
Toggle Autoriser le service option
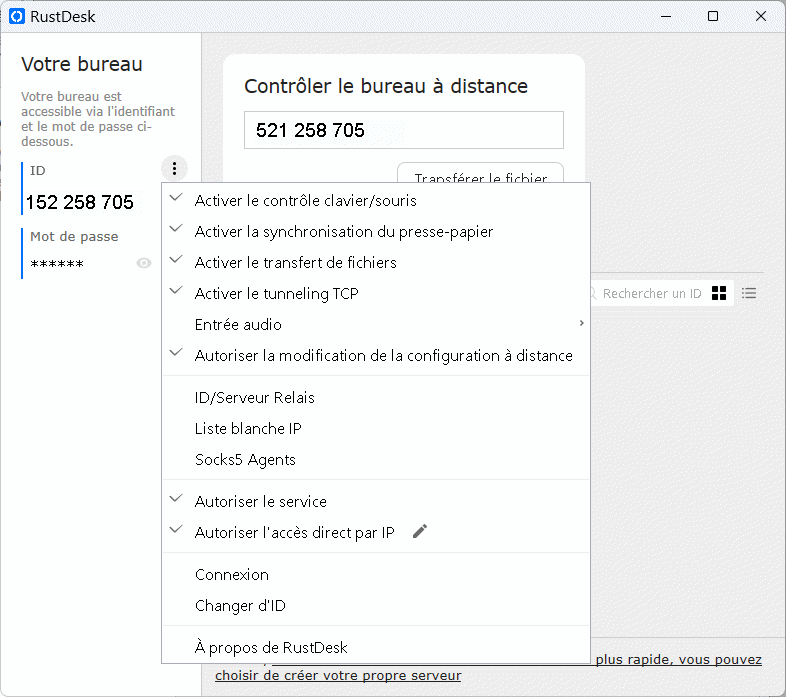376,501
